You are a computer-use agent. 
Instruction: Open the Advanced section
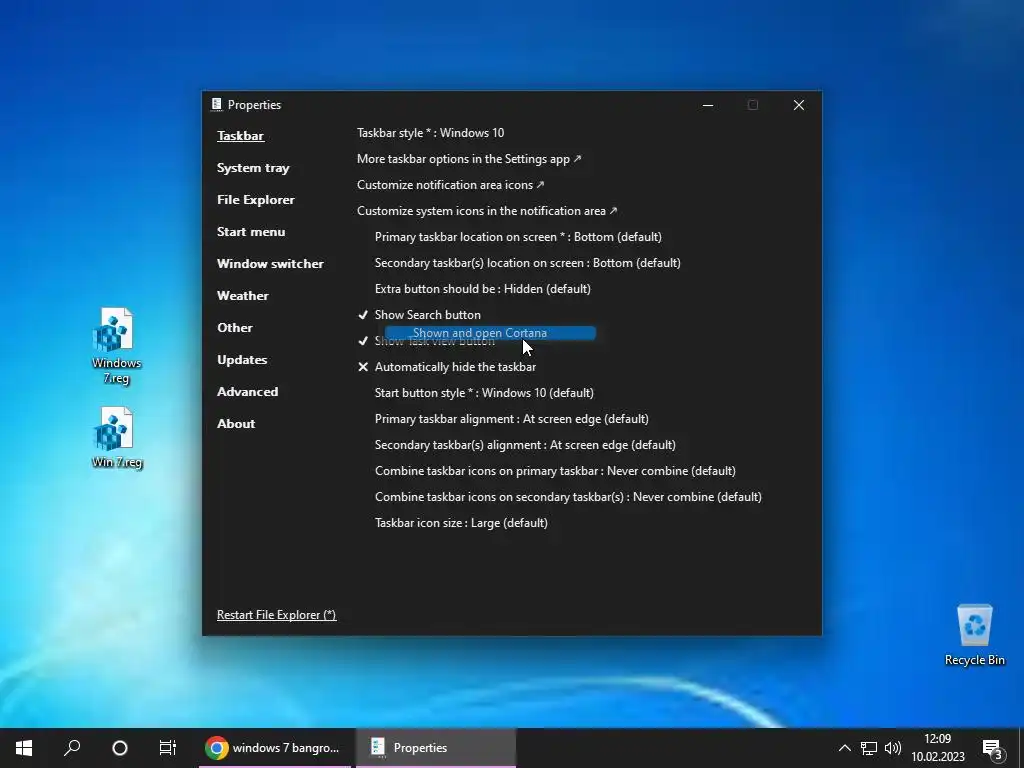[248, 392]
